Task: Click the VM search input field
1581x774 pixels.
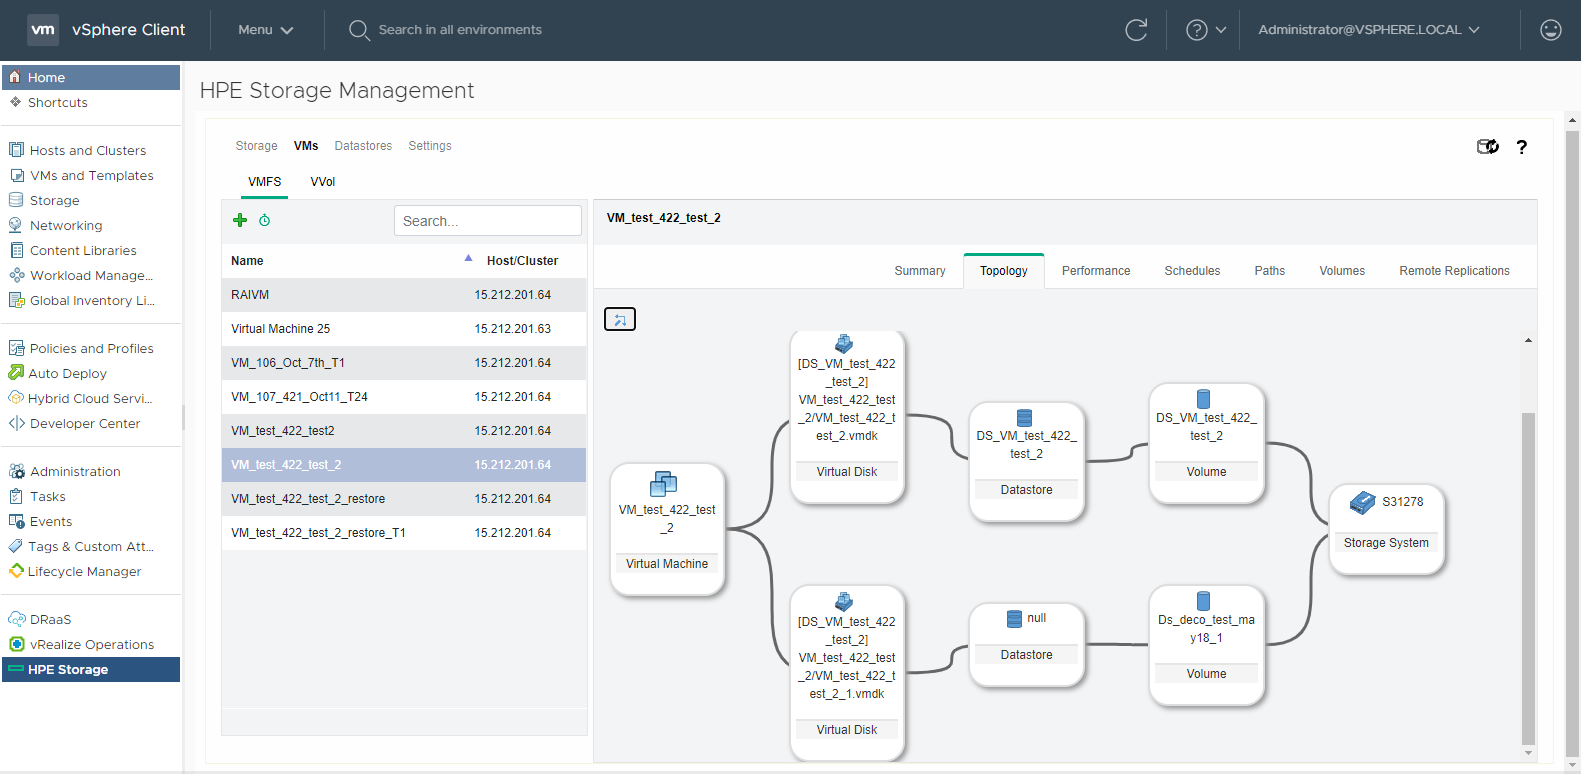Action: pyautogui.click(x=487, y=221)
